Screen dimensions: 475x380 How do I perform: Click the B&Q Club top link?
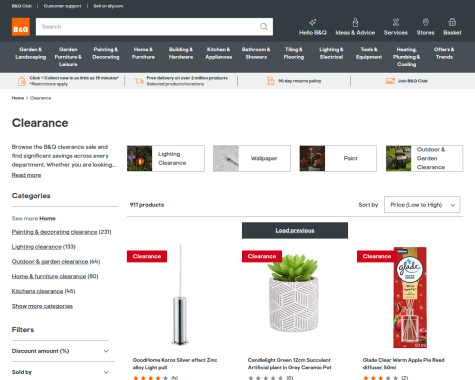(x=22, y=6)
